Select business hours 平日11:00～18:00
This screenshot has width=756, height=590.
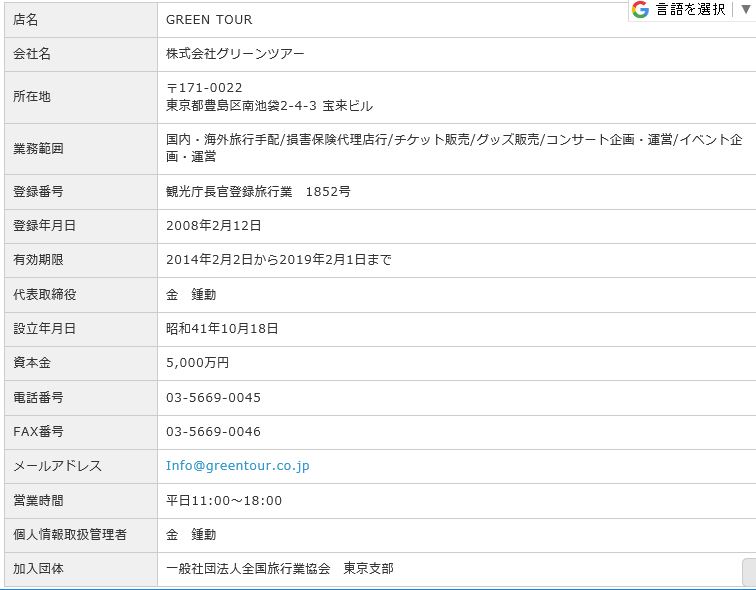(224, 501)
